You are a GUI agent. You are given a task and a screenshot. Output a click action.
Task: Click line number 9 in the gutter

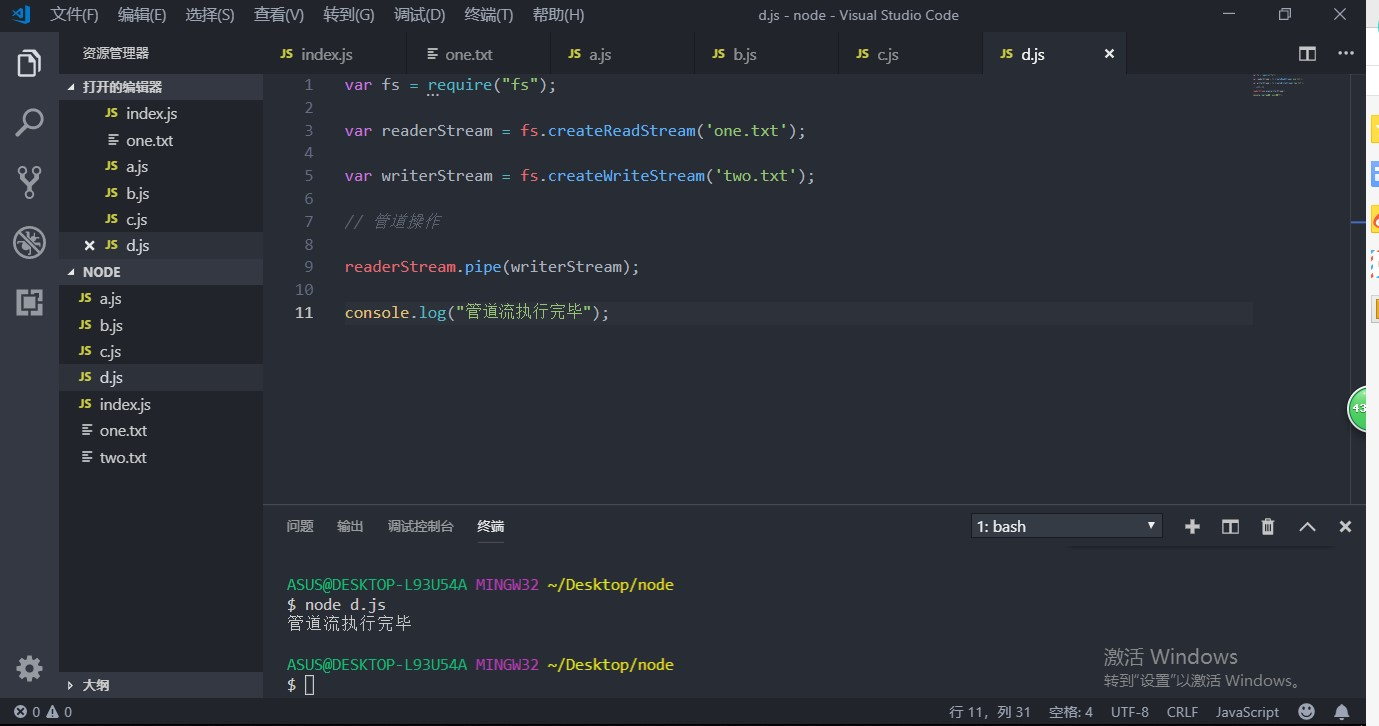coord(309,267)
